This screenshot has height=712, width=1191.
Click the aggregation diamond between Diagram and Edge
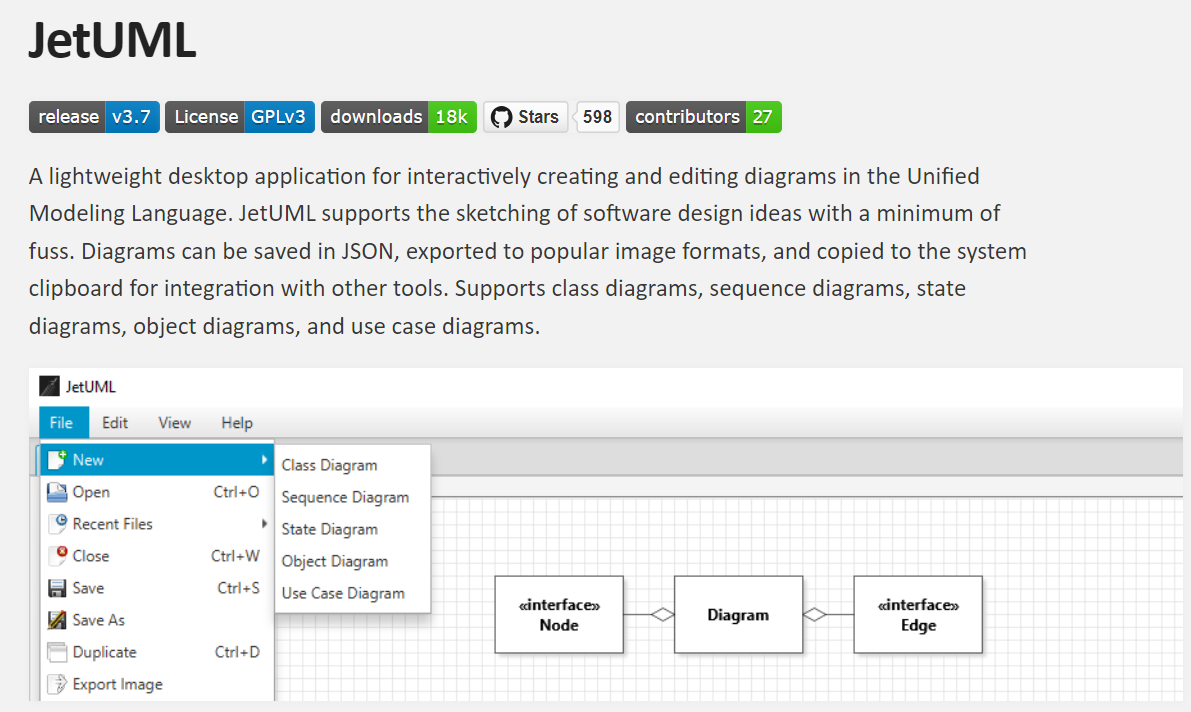815,614
